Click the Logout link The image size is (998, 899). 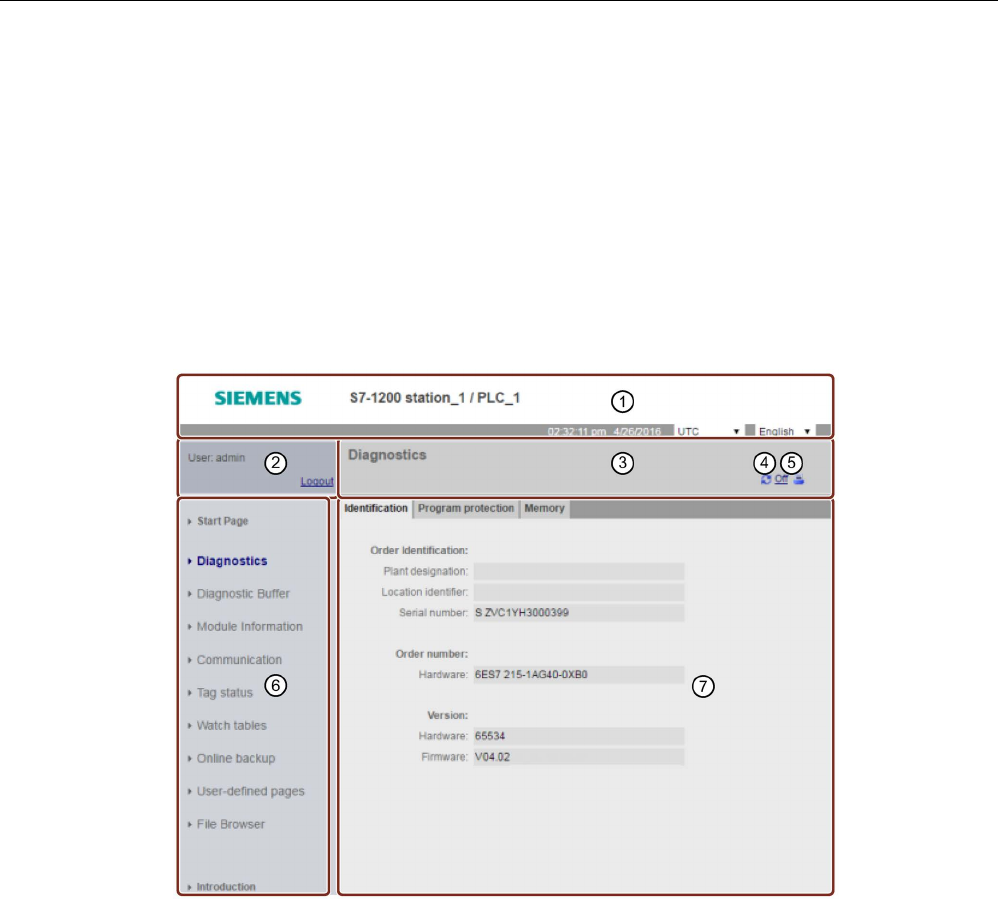pyautogui.click(x=317, y=481)
